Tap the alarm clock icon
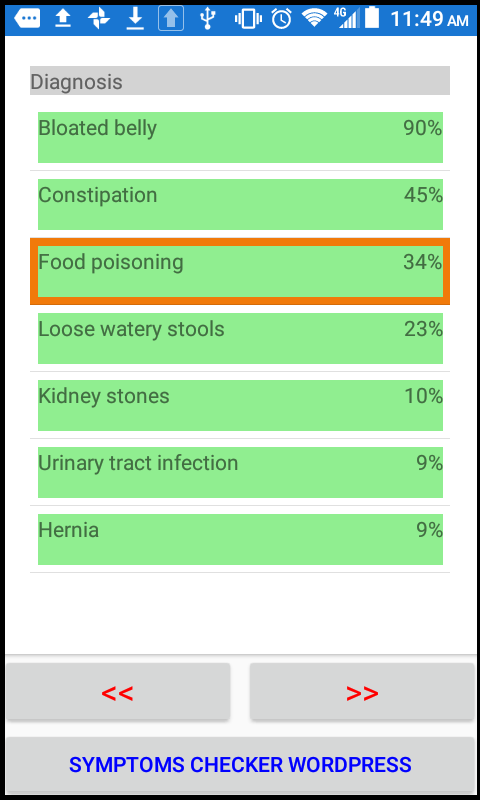Screen dimensions: 480x800 tap(282, 19)
